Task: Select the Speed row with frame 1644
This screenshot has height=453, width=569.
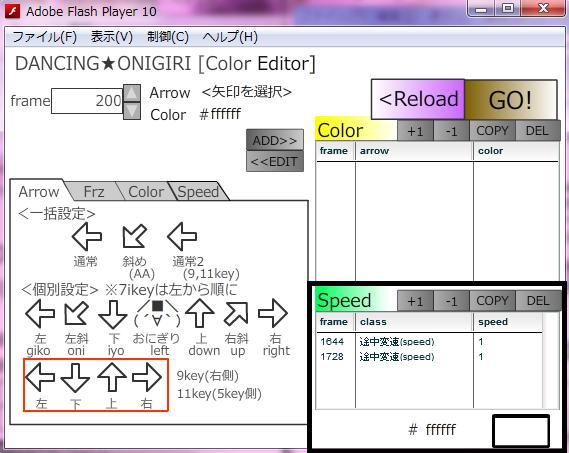Action: 429,342
